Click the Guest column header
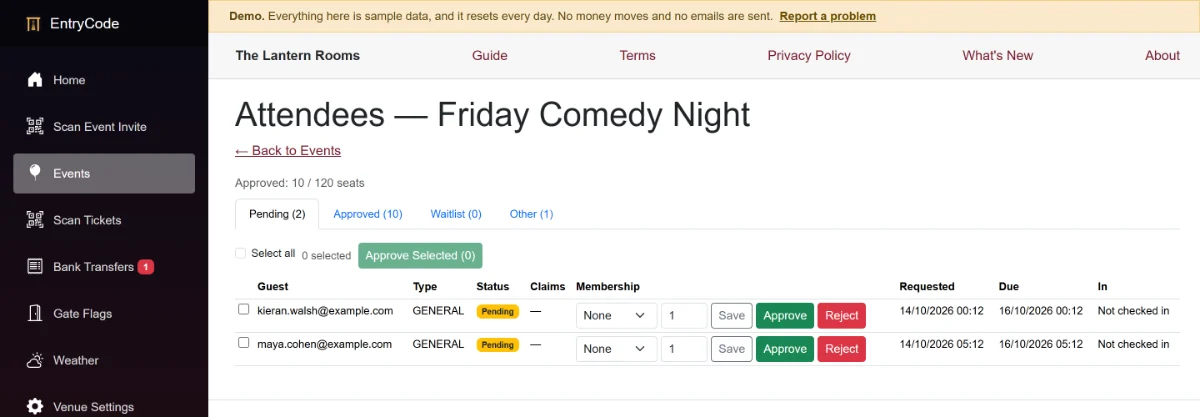Viewport: 1200px width, 417px height. tap(273, 287)
